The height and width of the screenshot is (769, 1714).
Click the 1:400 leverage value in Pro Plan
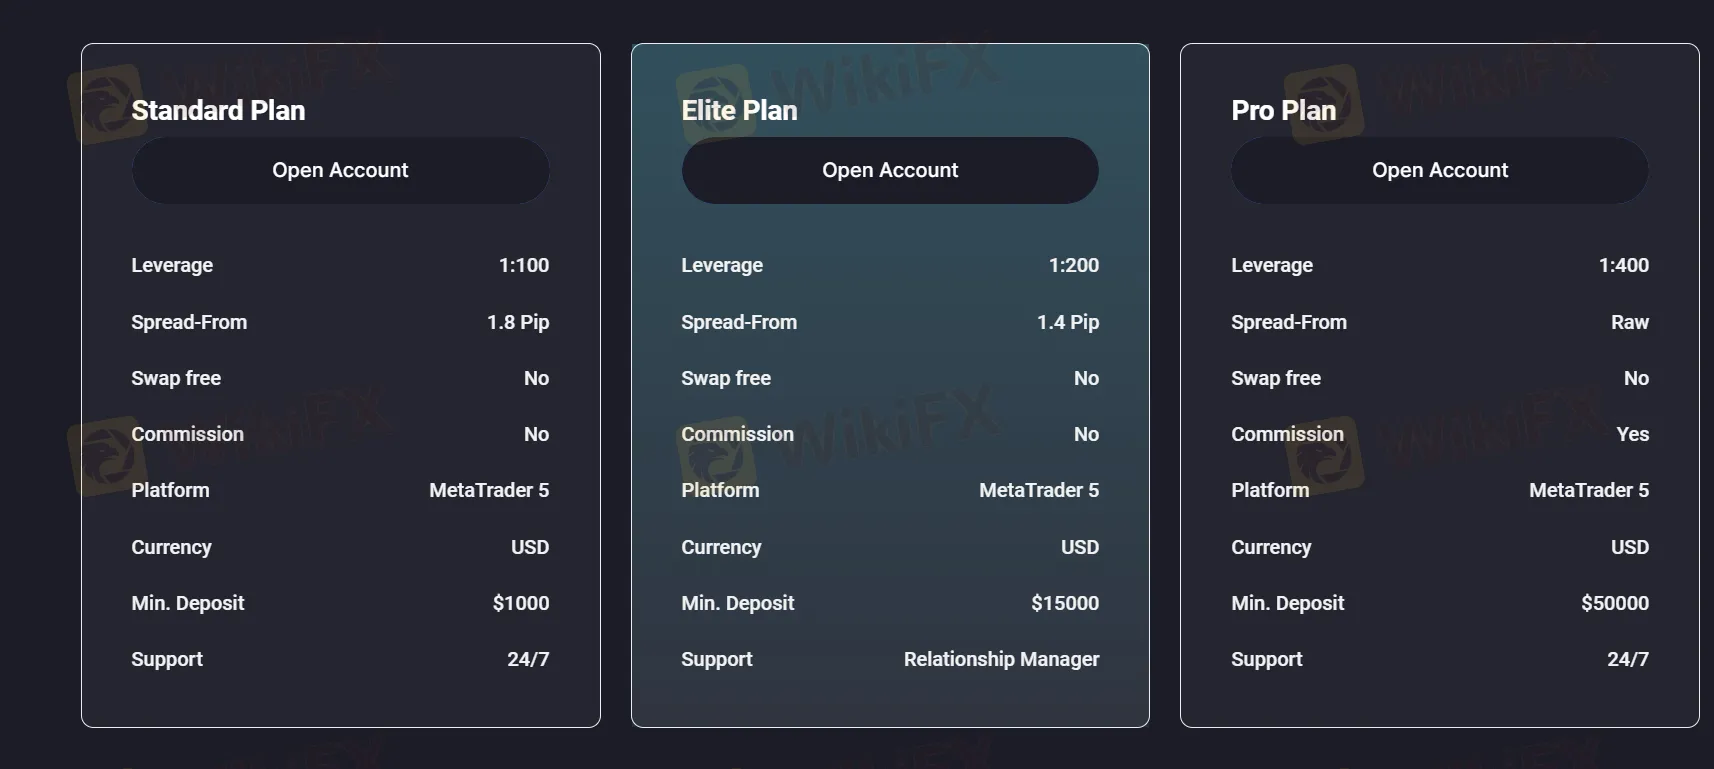pyautogui.click(x=1623, y=265)
